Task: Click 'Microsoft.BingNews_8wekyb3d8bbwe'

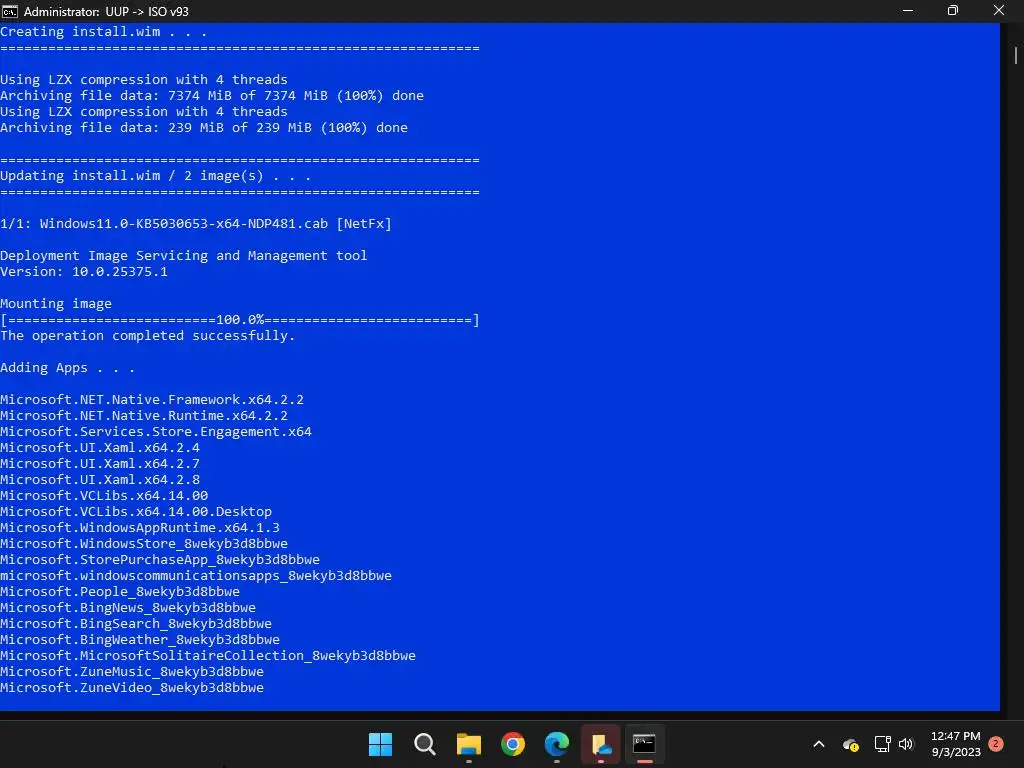Action: [128, 608]
